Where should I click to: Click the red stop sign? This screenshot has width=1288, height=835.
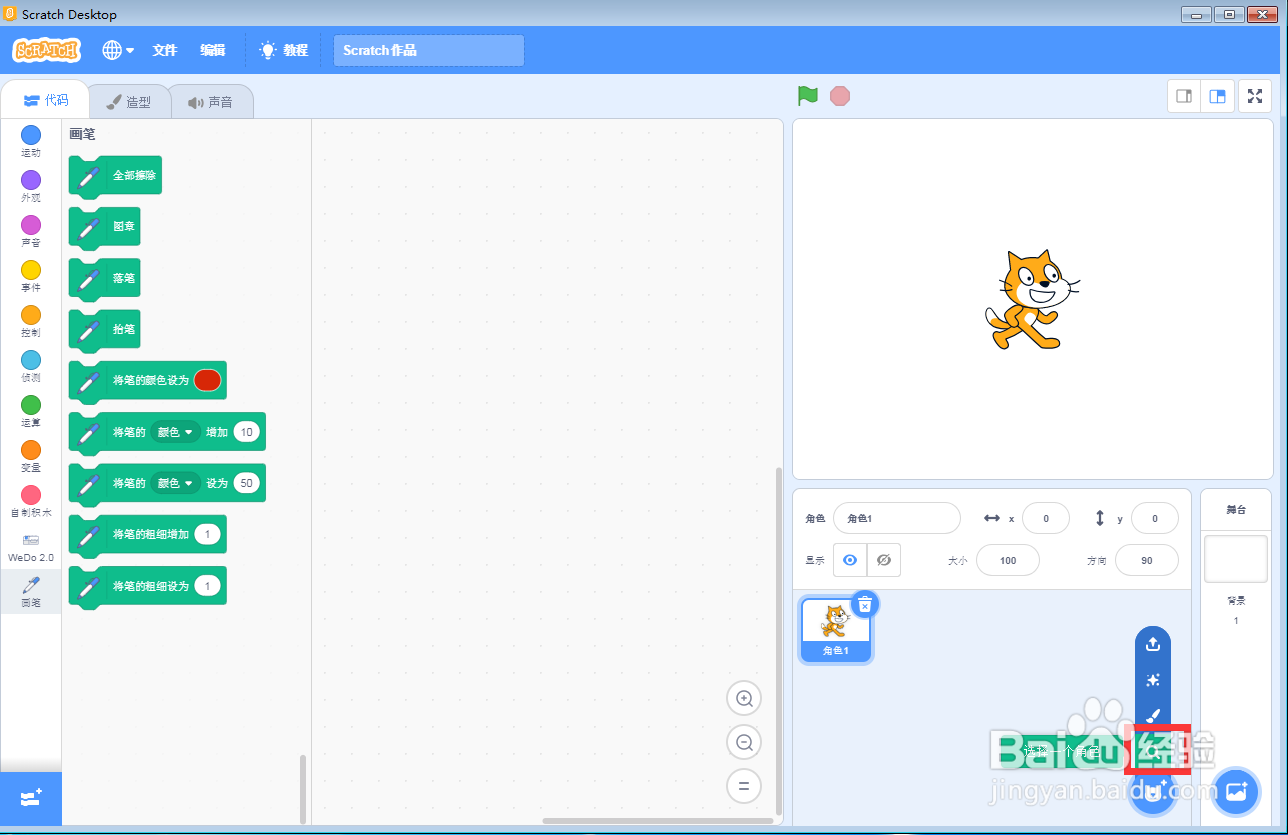840,95
